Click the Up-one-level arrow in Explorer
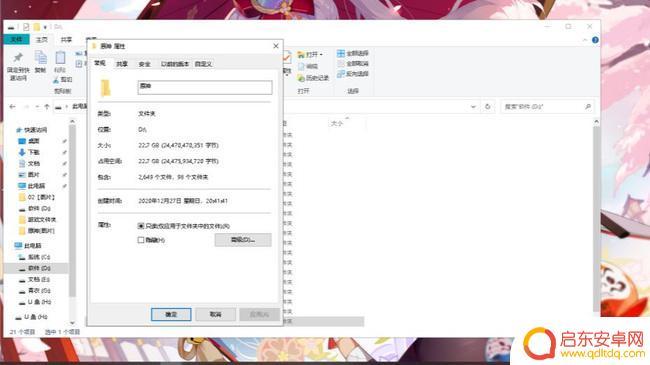This screenshot has height=365, width=650. pos(47,107)
